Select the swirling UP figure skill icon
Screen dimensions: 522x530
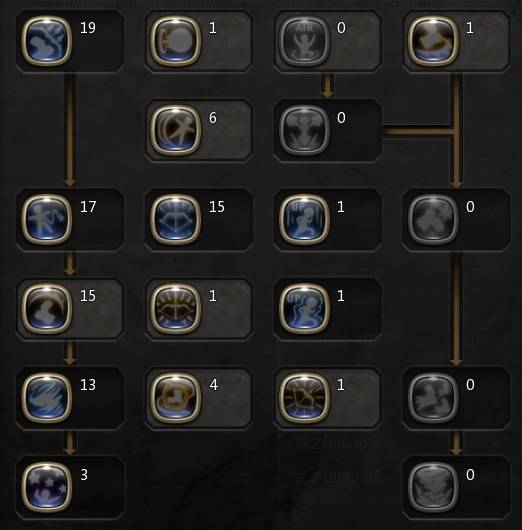pos(304,308)
